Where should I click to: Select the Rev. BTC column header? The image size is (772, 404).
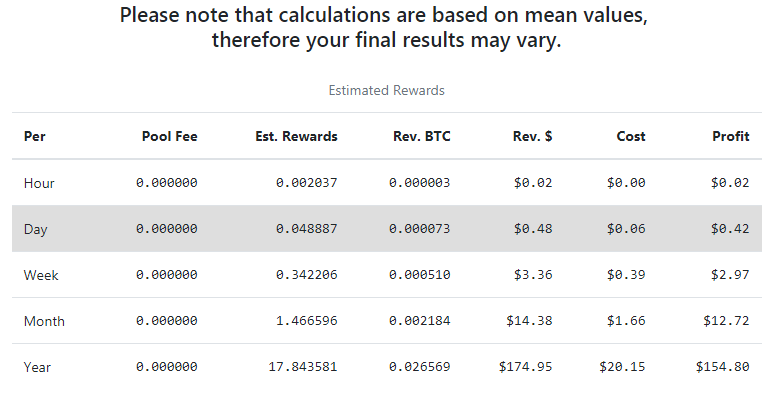(x=421, y=136)
